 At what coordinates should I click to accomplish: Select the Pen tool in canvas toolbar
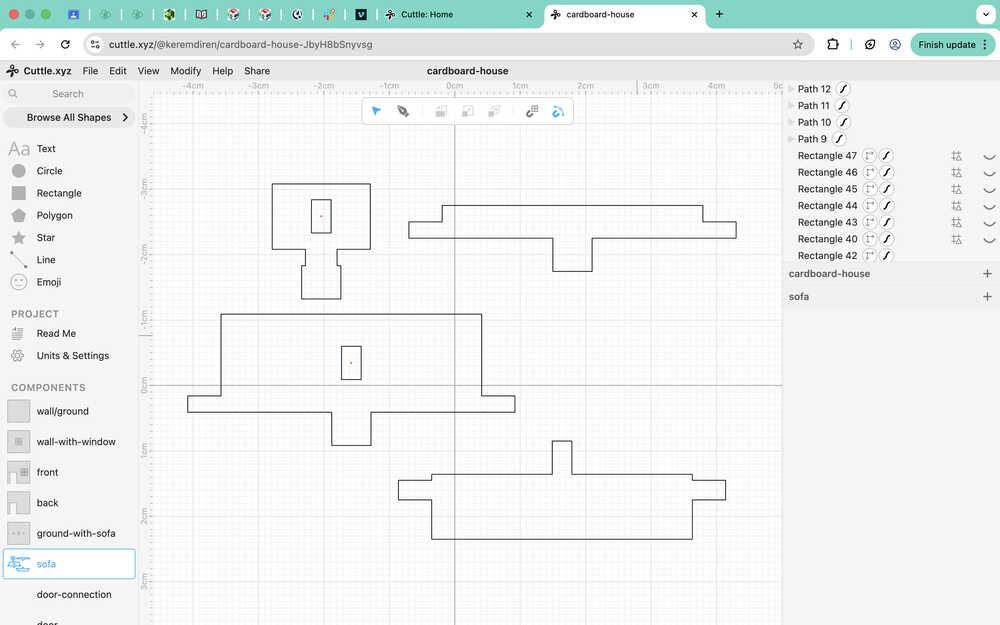point(403,112)
